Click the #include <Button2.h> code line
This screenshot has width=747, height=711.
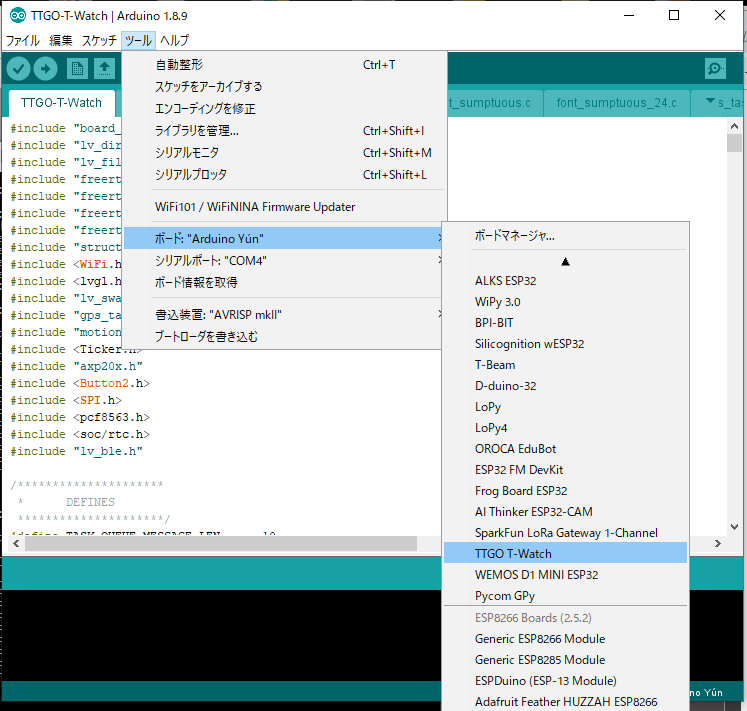pyautogui.click(x=80, y=383)
